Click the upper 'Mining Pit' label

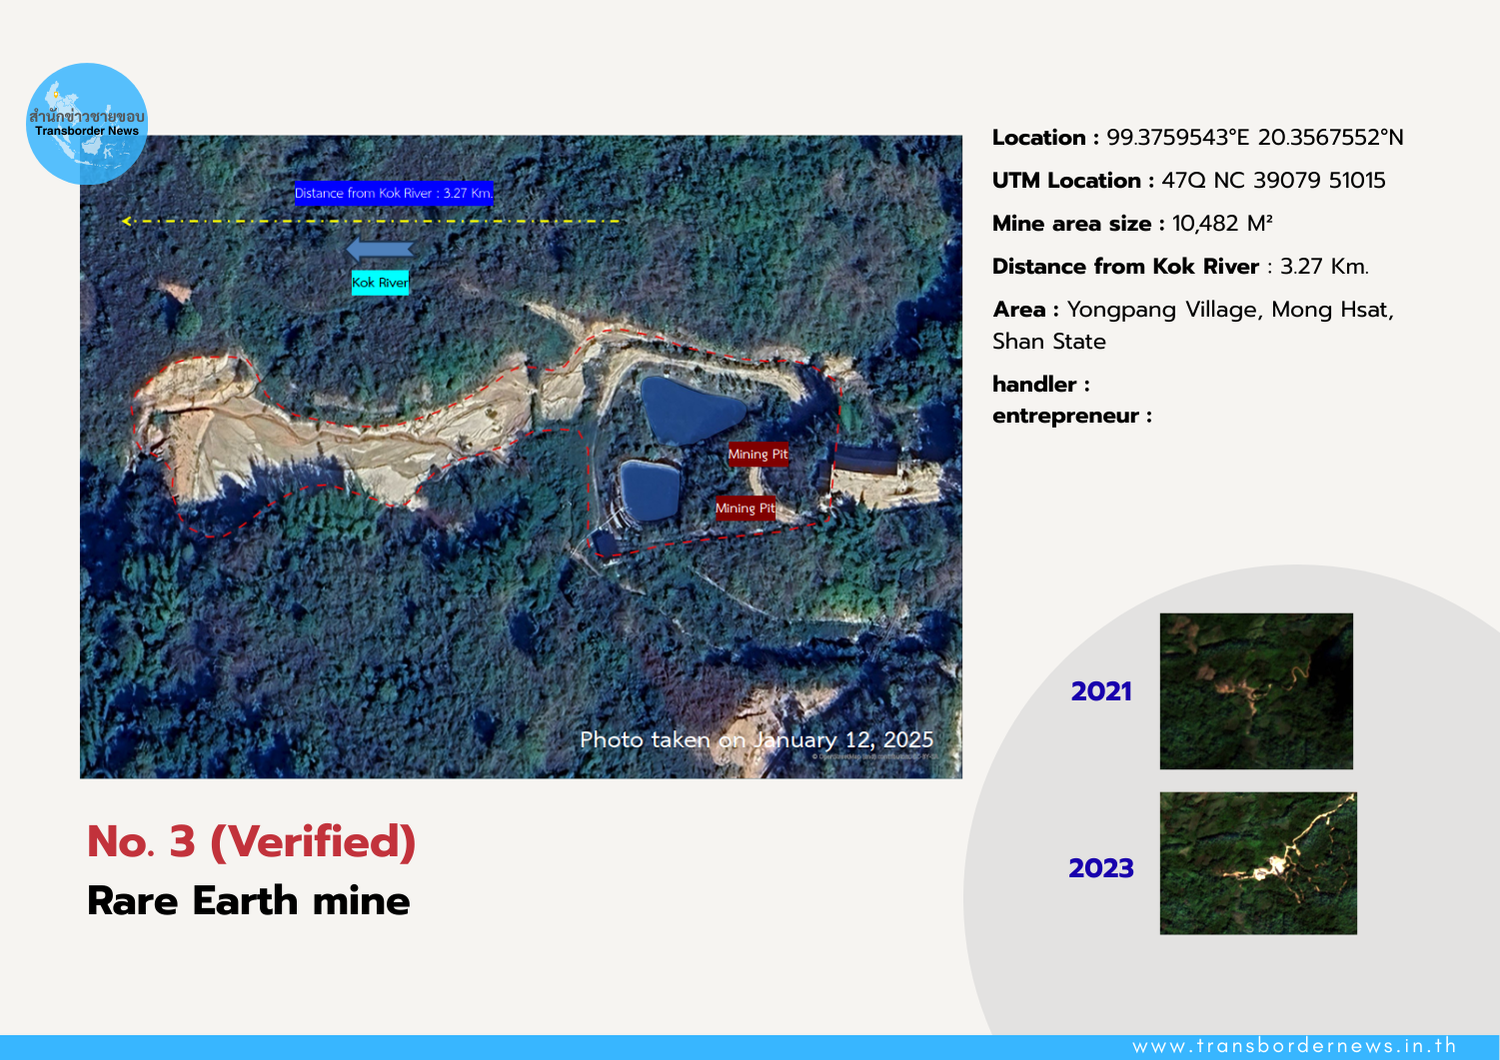click(758, 454)
